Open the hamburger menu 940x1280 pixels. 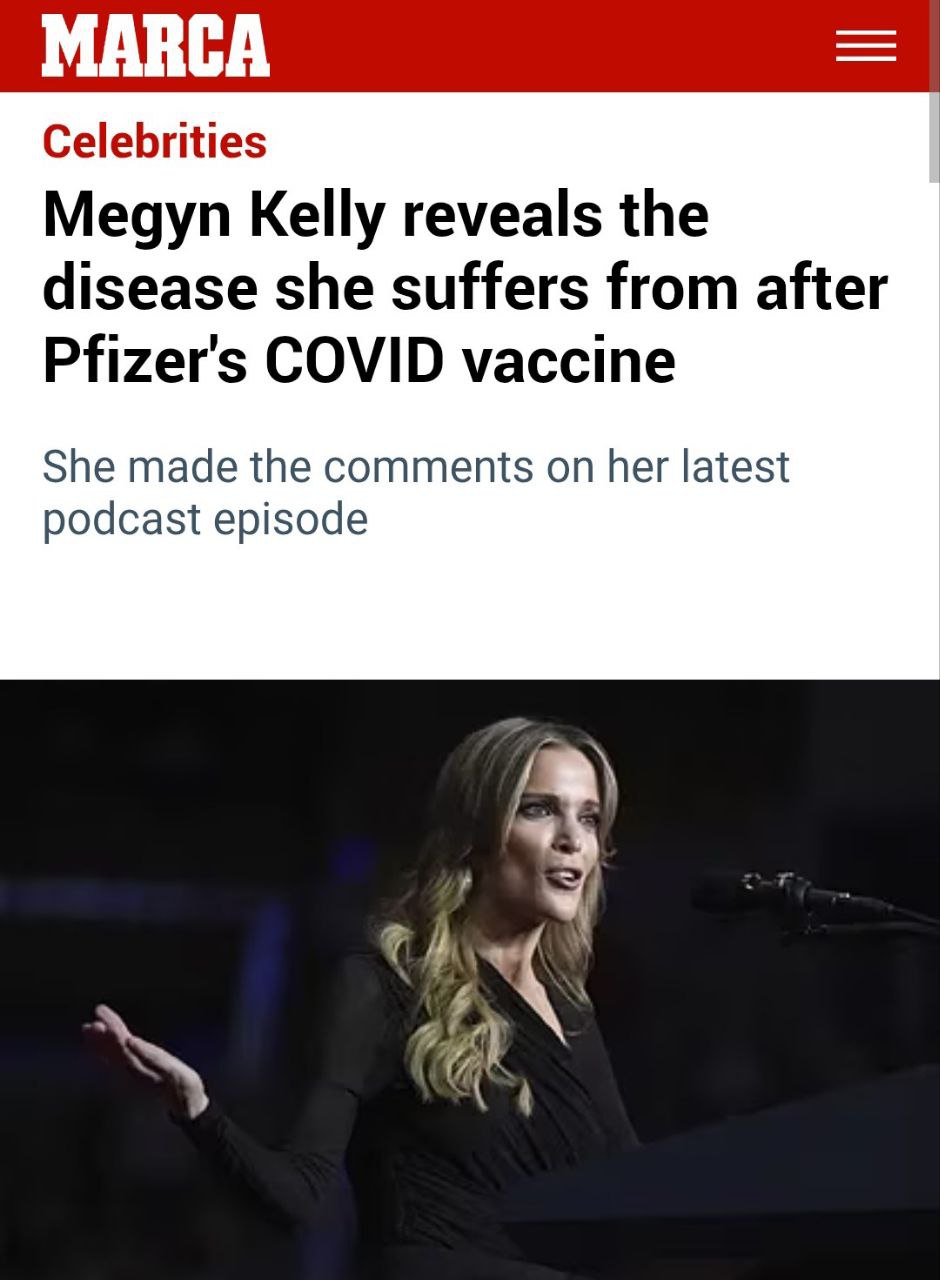[865, 46]
